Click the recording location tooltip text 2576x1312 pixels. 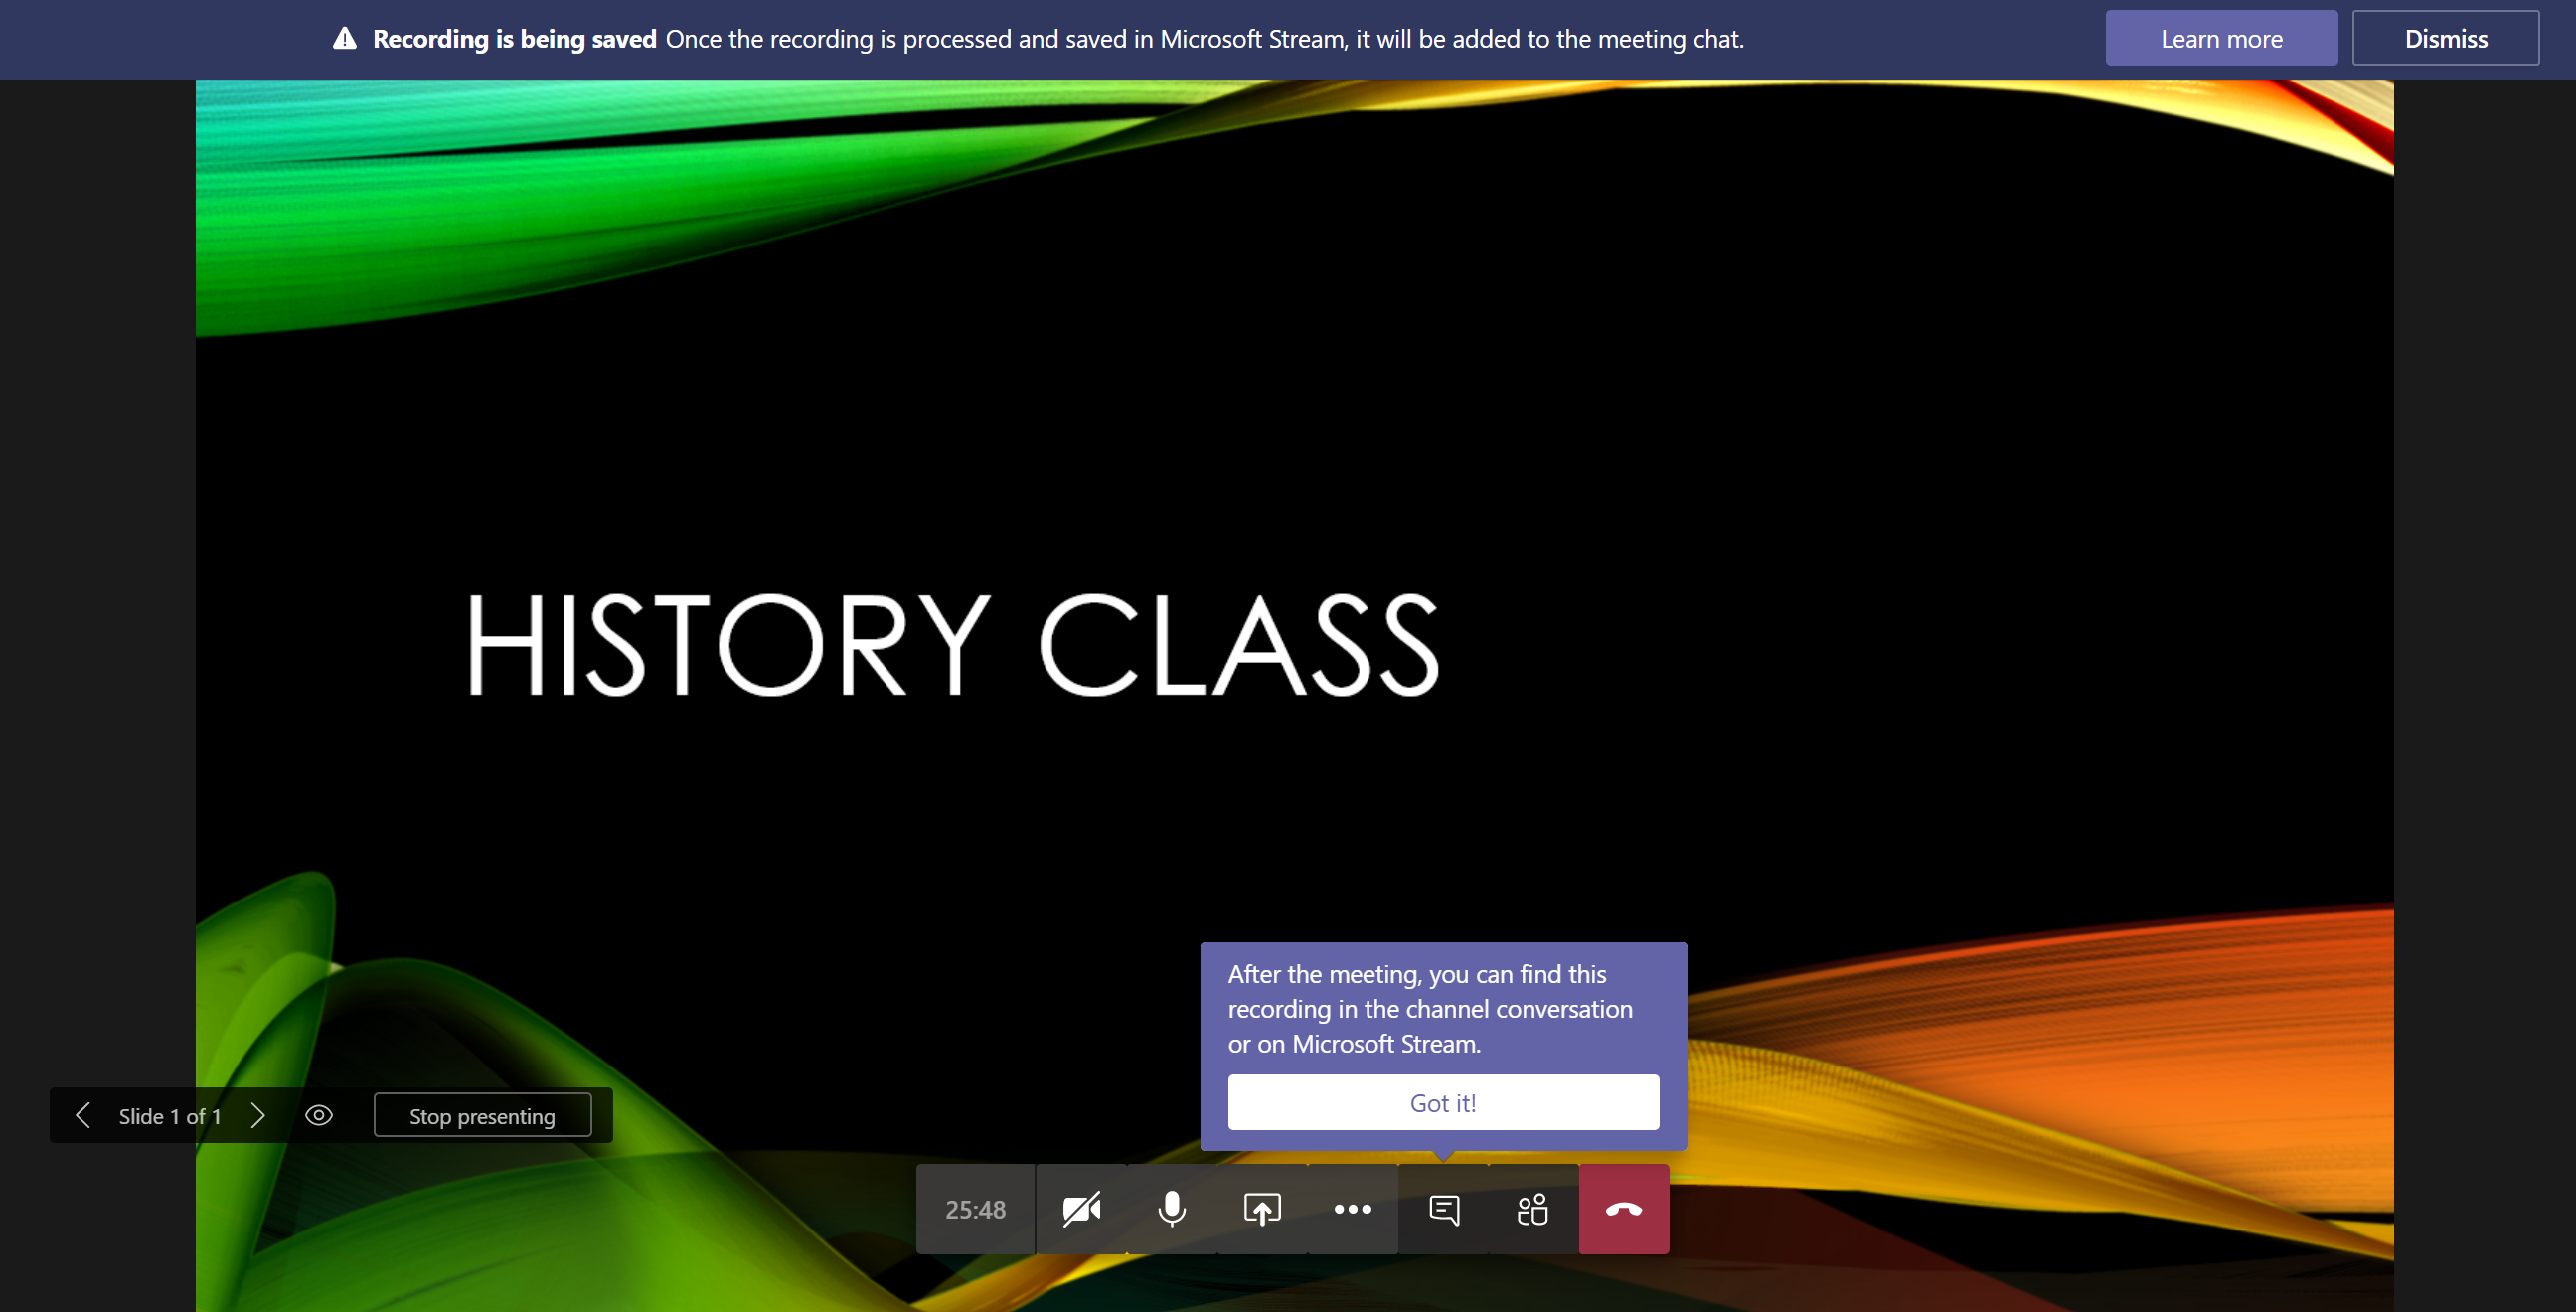pyautogui.click(x=1429, y=1008)
